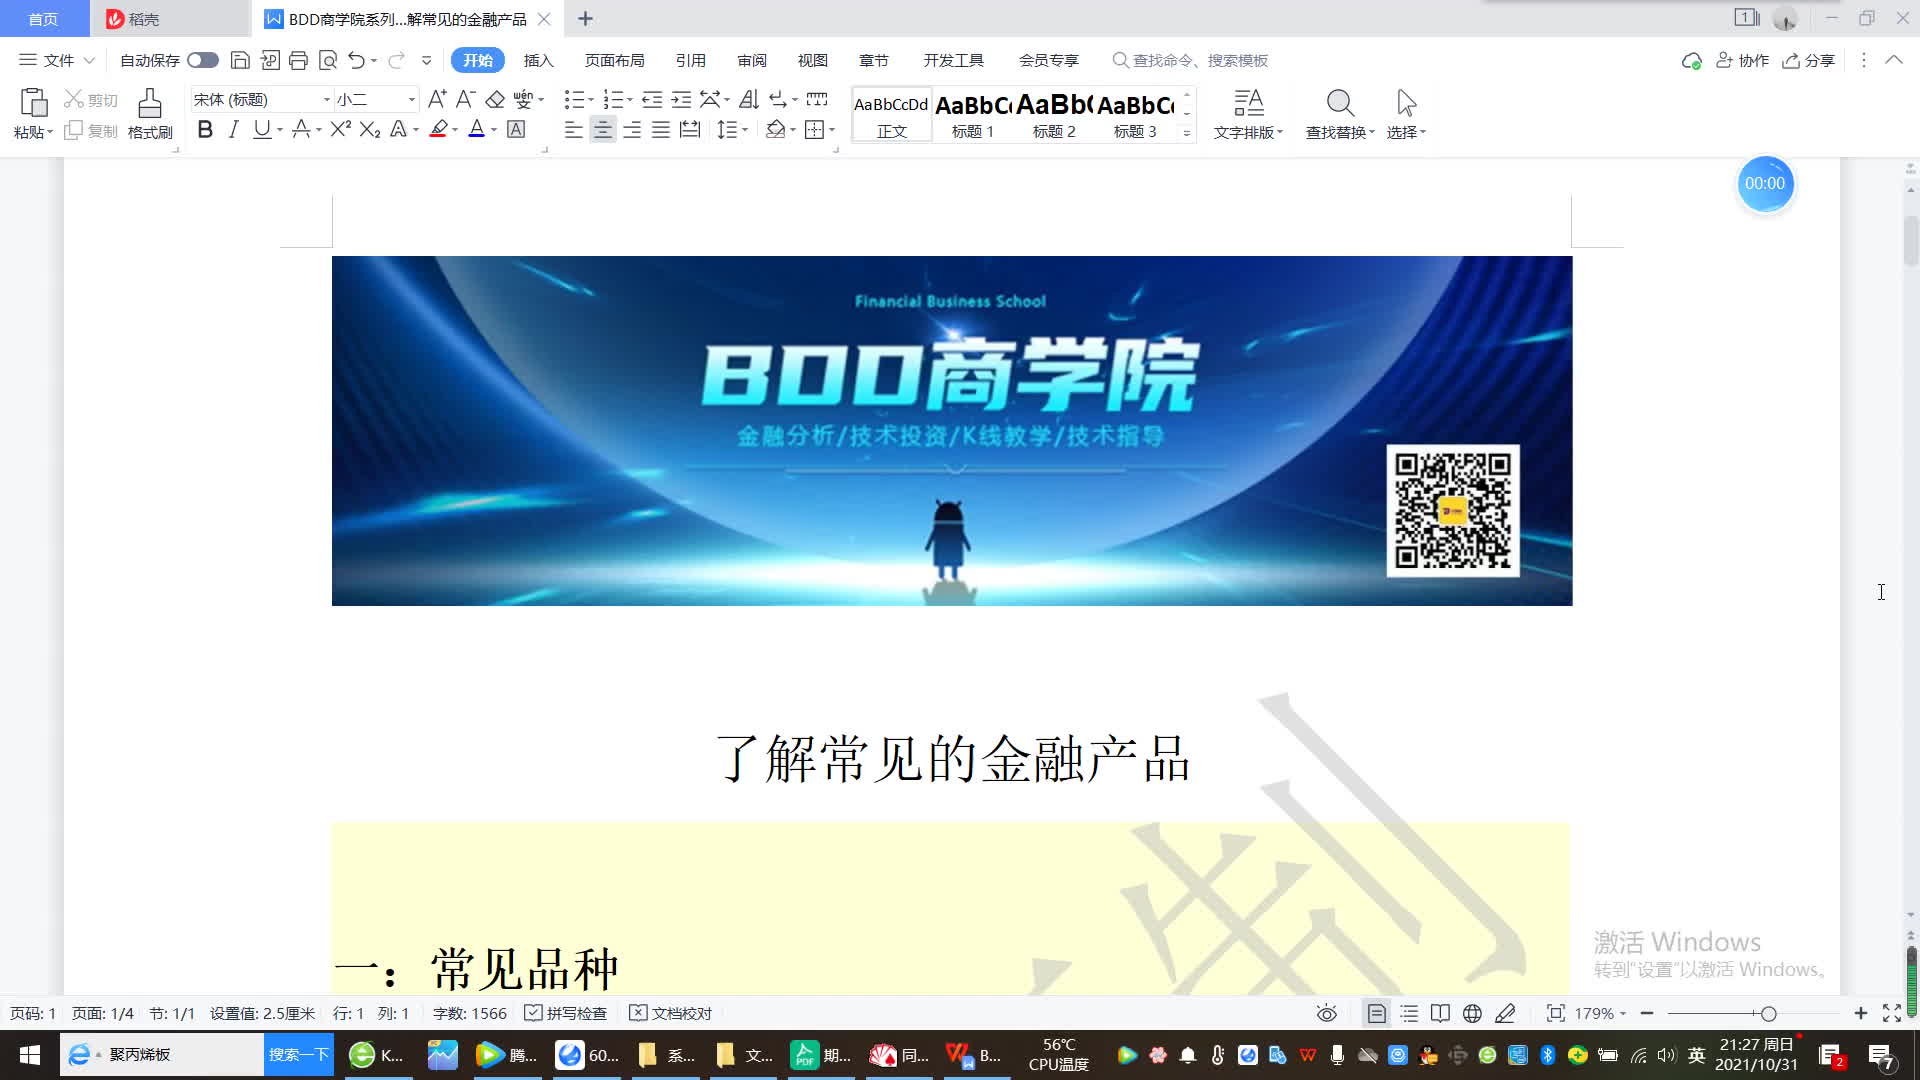Toggle spell check (拼写检查) in status bar
The width and height of the screenshot is (1920, 1080).
pyautogui.click(x=566, y=1013)
